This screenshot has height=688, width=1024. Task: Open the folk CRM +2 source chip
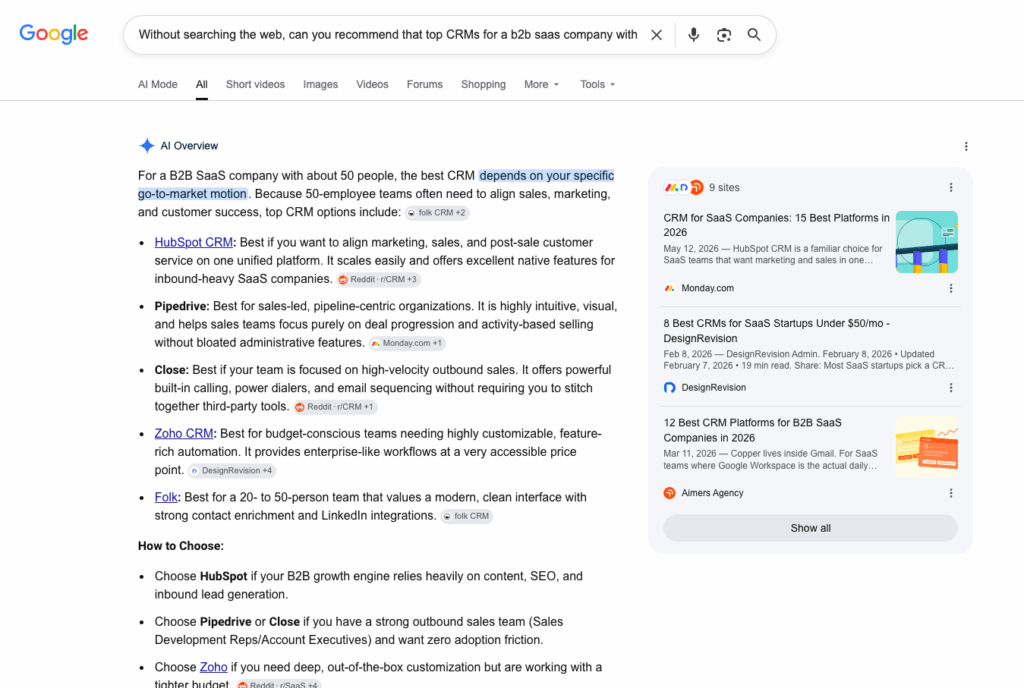click(437, 213)
